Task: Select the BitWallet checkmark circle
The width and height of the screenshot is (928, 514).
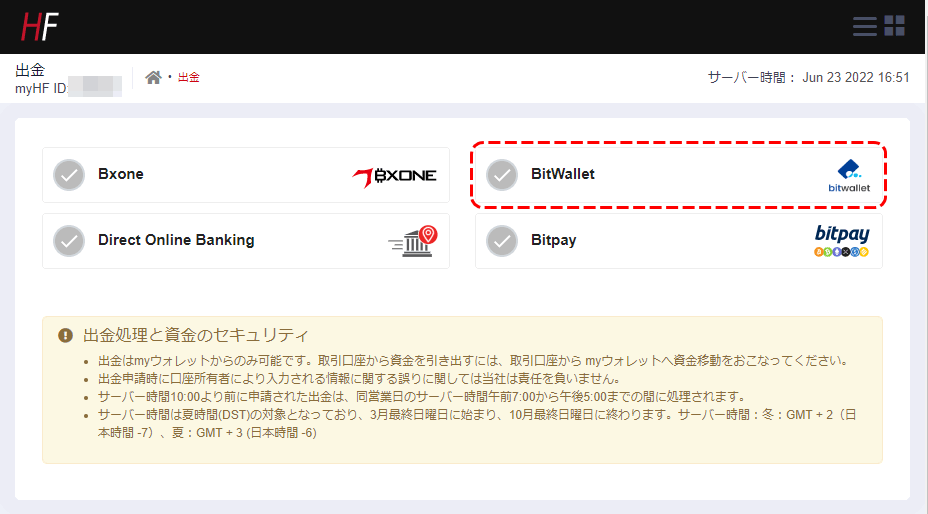Action: tap(502, 175)
